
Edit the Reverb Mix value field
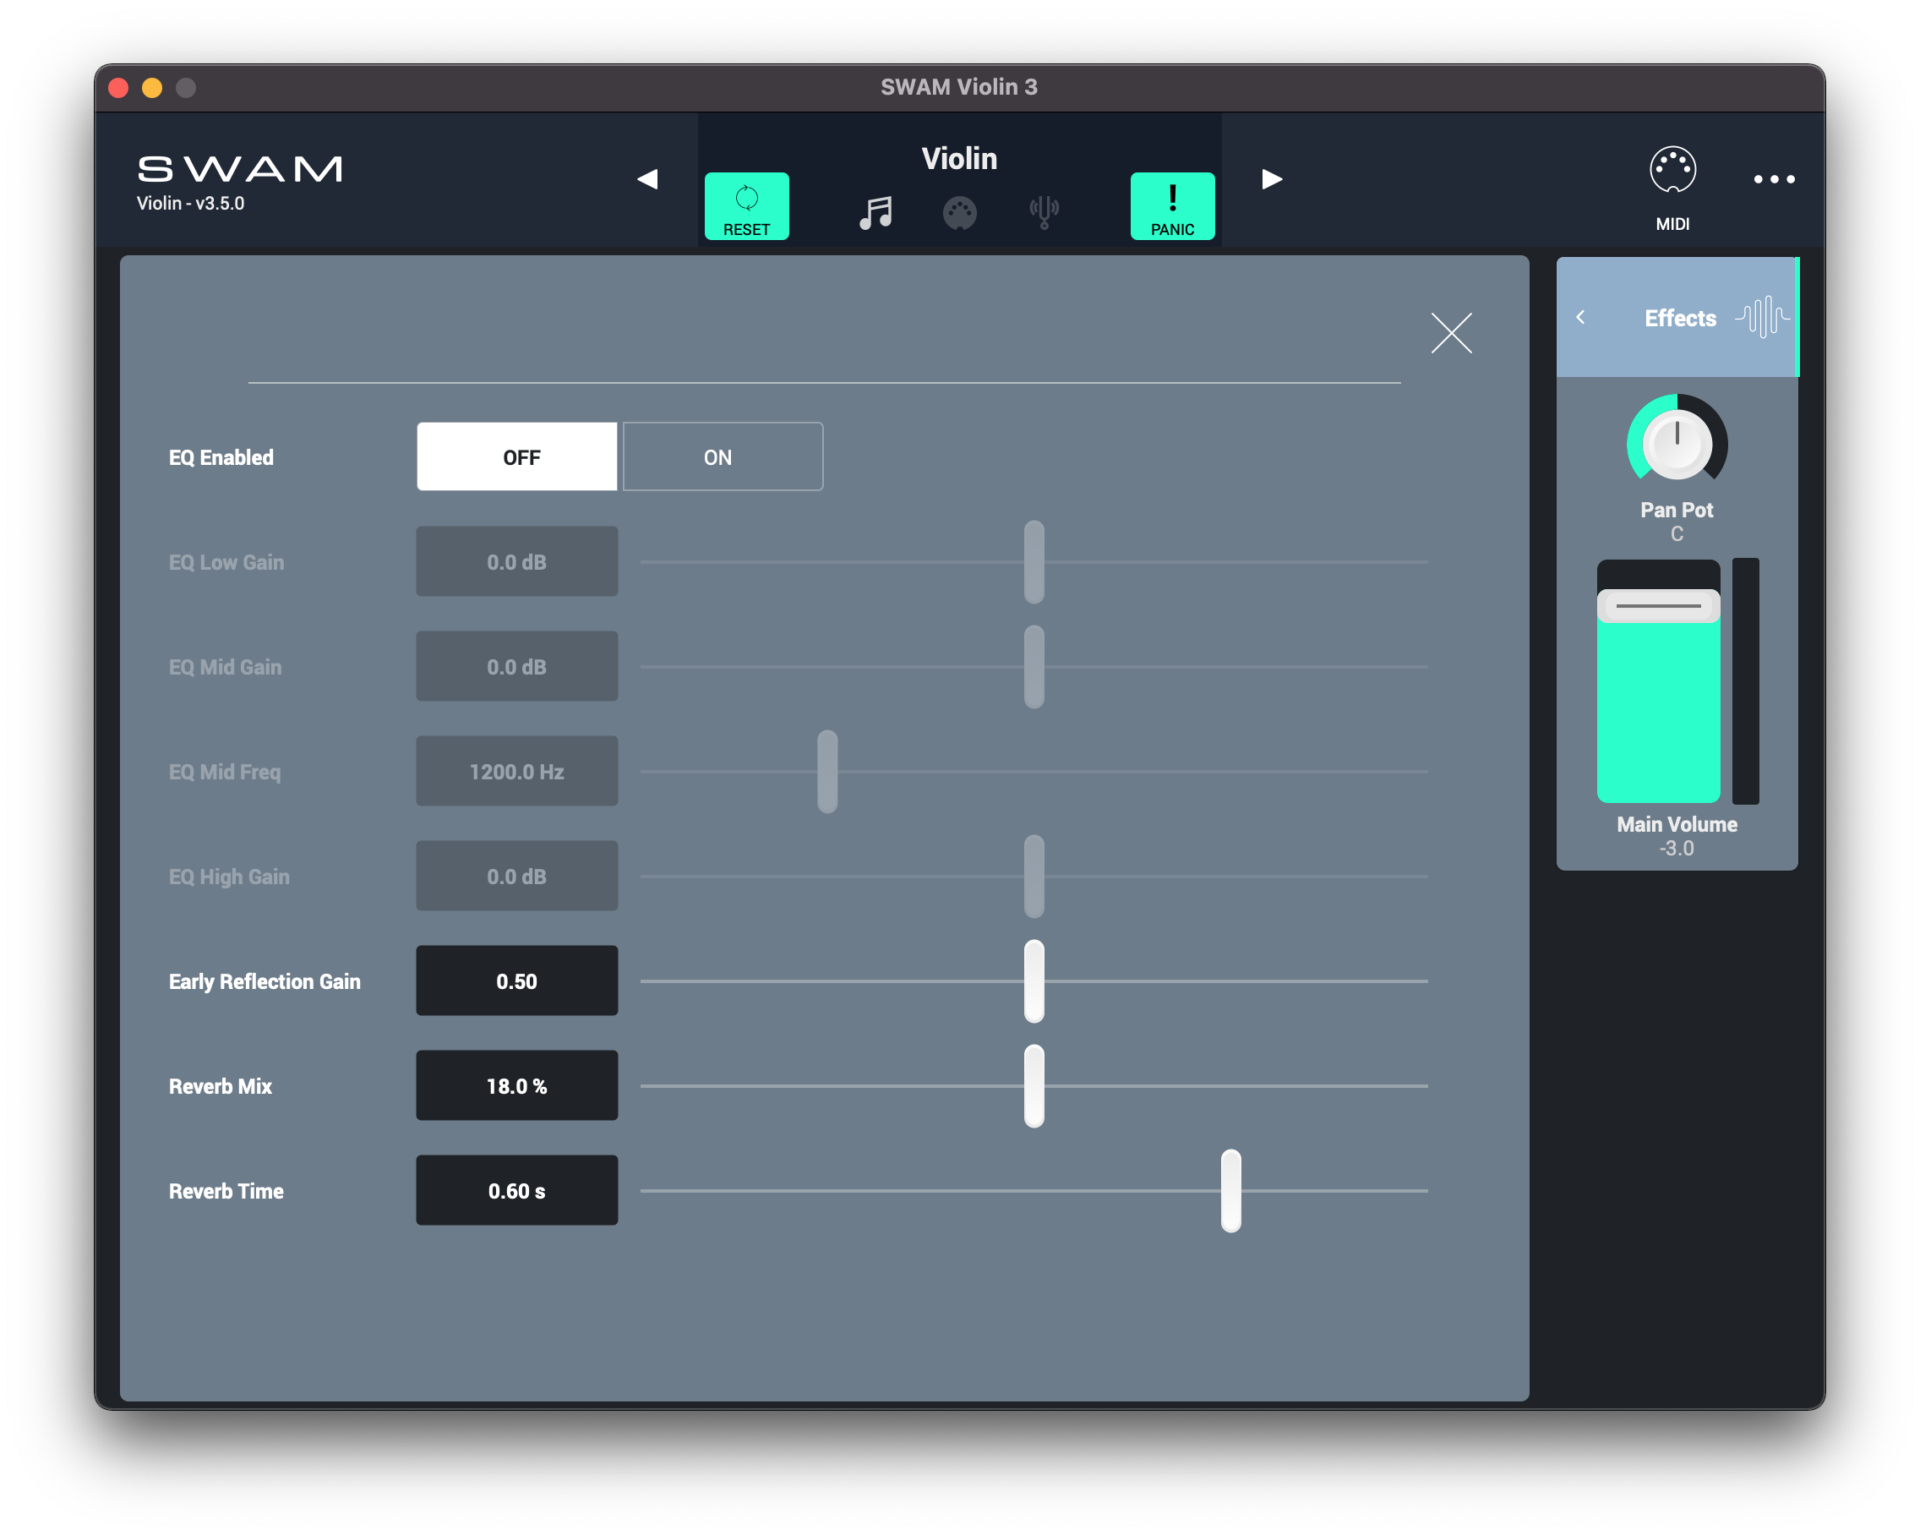pos(516,1085)
